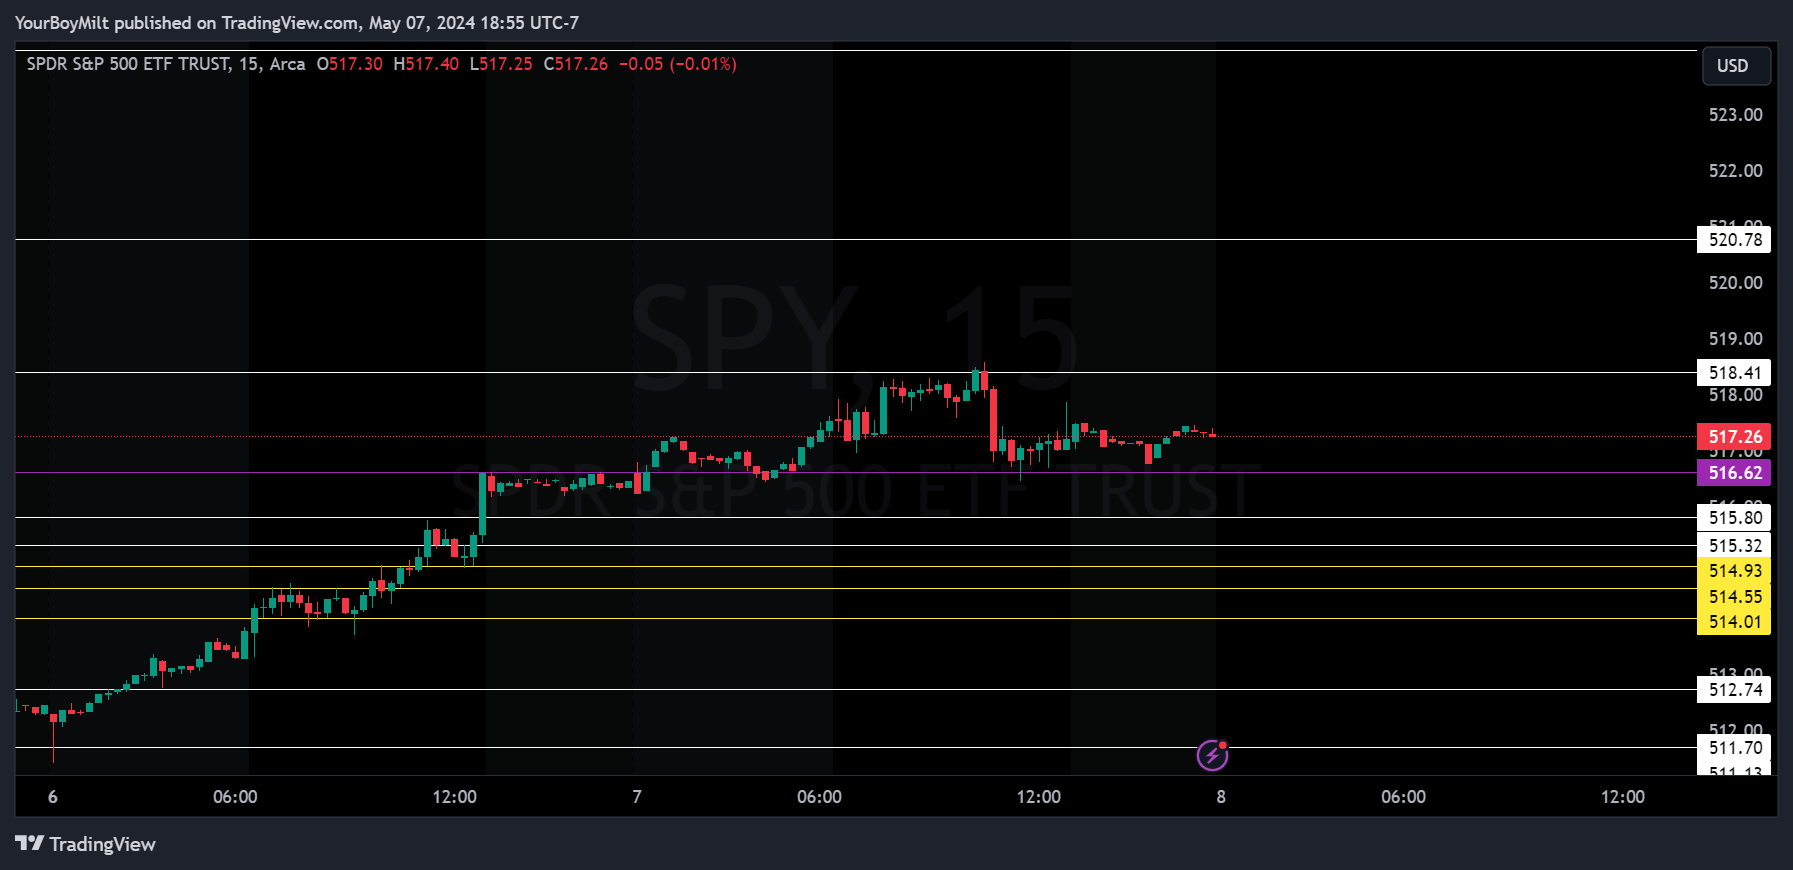The image size is (1793, 870).
Task: Click the 522.00 price axis value
Action: point(1735,171)
